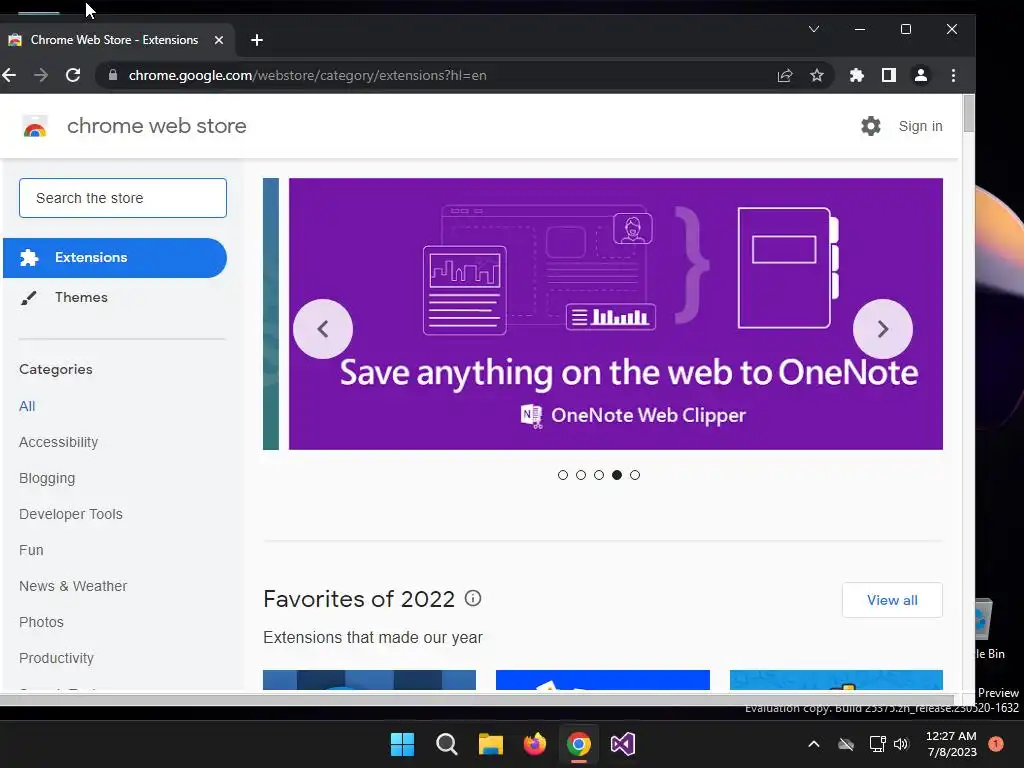Click View all for Favorites of 2022
Image resolution: width=1024 pixels, height=768 pixels.
(892, 600)
